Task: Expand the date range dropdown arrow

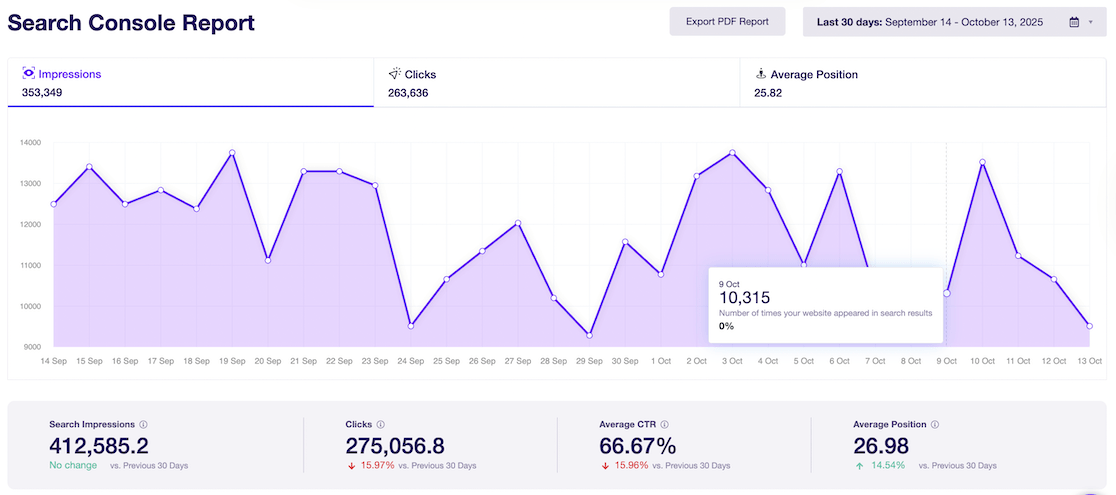Action: 1091,22
